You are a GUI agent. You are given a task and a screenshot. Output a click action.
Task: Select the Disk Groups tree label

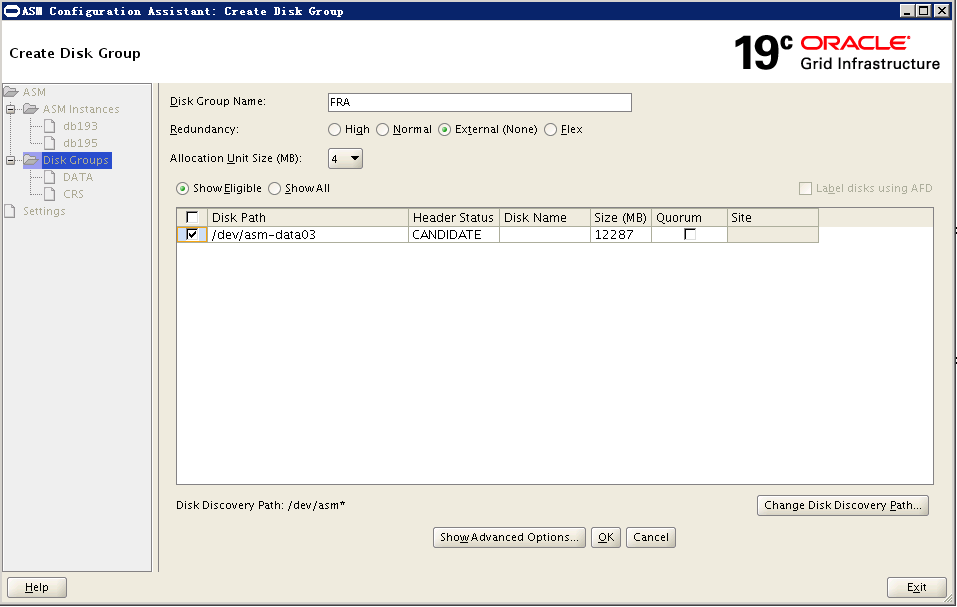76,160
